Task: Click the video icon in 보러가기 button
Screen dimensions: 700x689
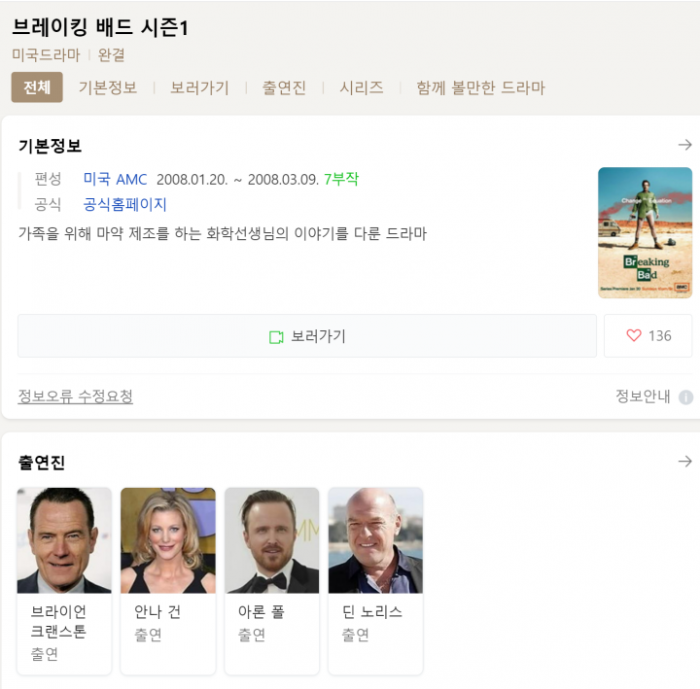Action: [277, 337]
